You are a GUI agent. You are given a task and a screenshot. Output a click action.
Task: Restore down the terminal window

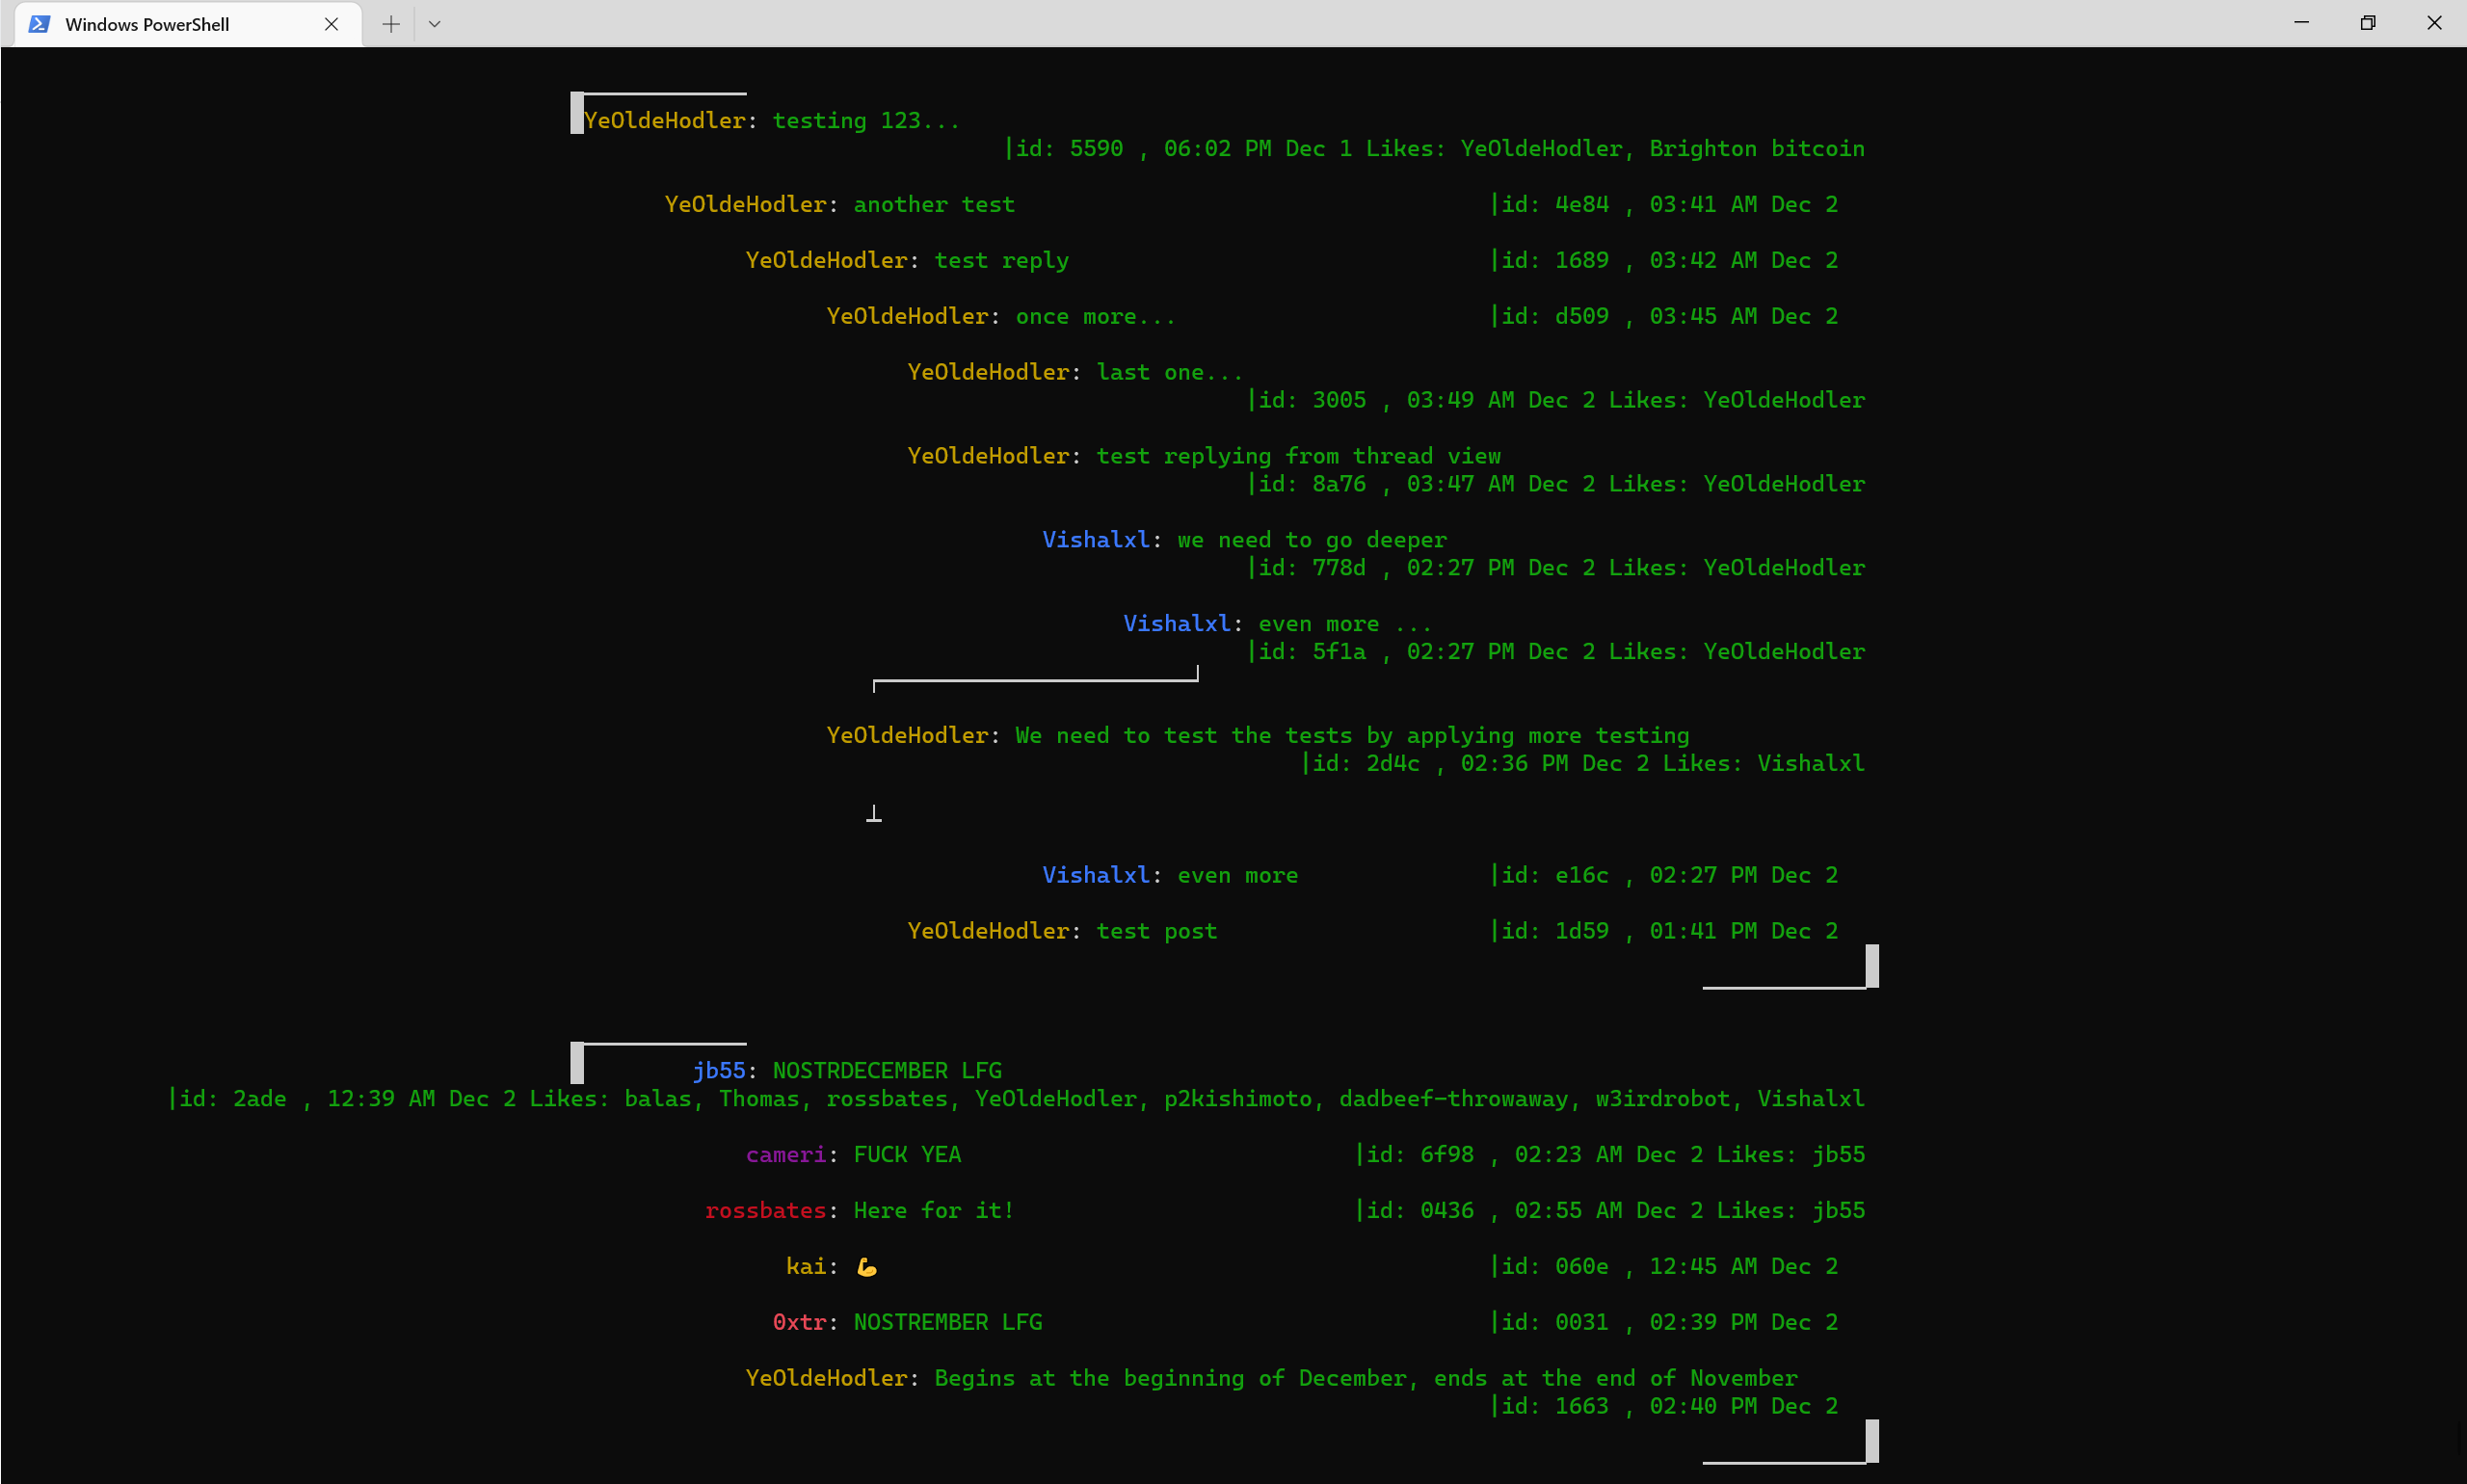[2367, 23]
